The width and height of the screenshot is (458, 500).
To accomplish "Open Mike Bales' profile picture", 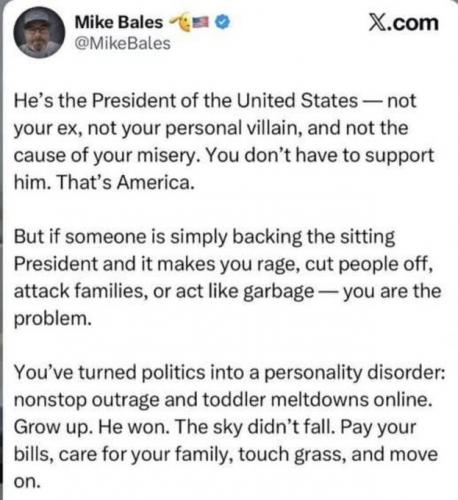I will (x=39, y=32).
